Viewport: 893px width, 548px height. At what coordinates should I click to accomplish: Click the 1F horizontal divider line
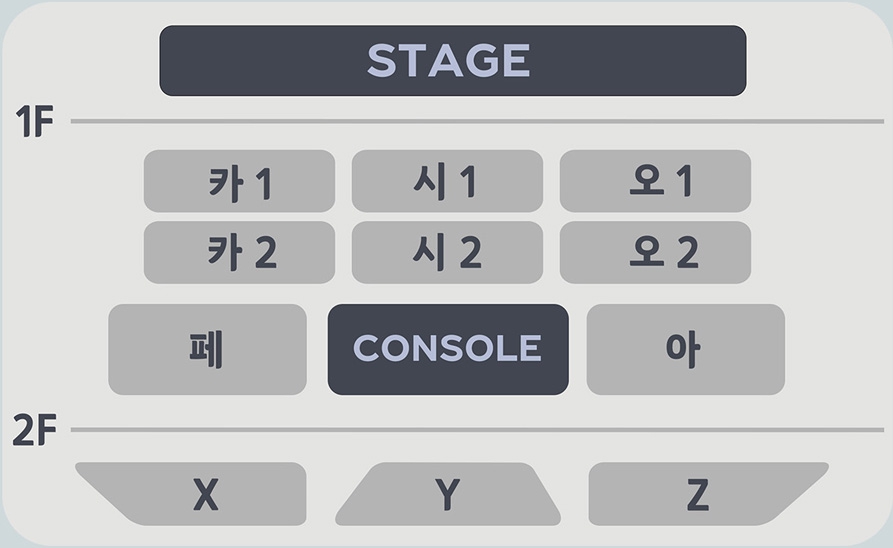(477, 121)
